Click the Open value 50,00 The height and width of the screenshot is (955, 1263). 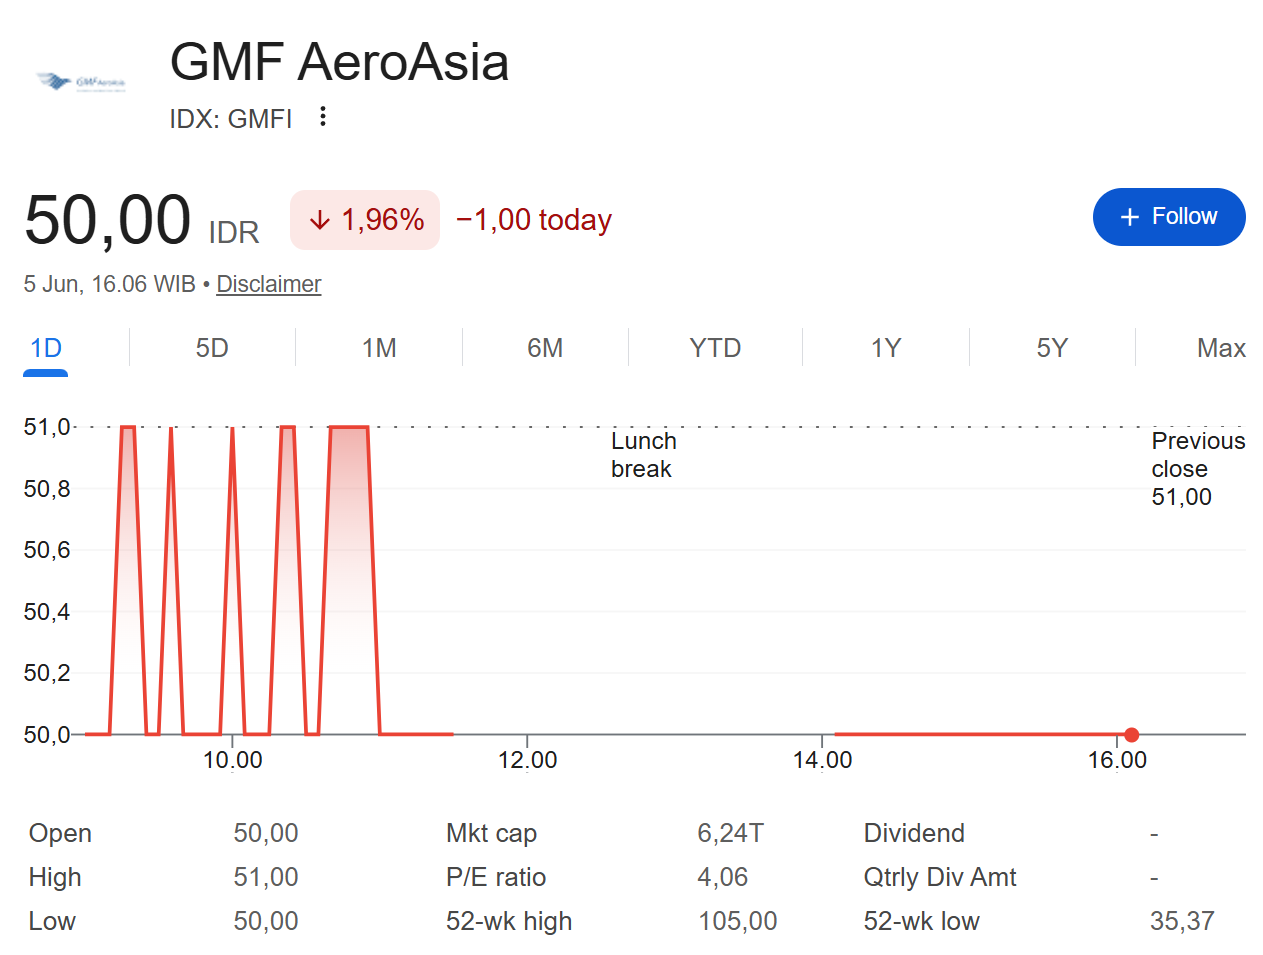[x=266, y=833]
